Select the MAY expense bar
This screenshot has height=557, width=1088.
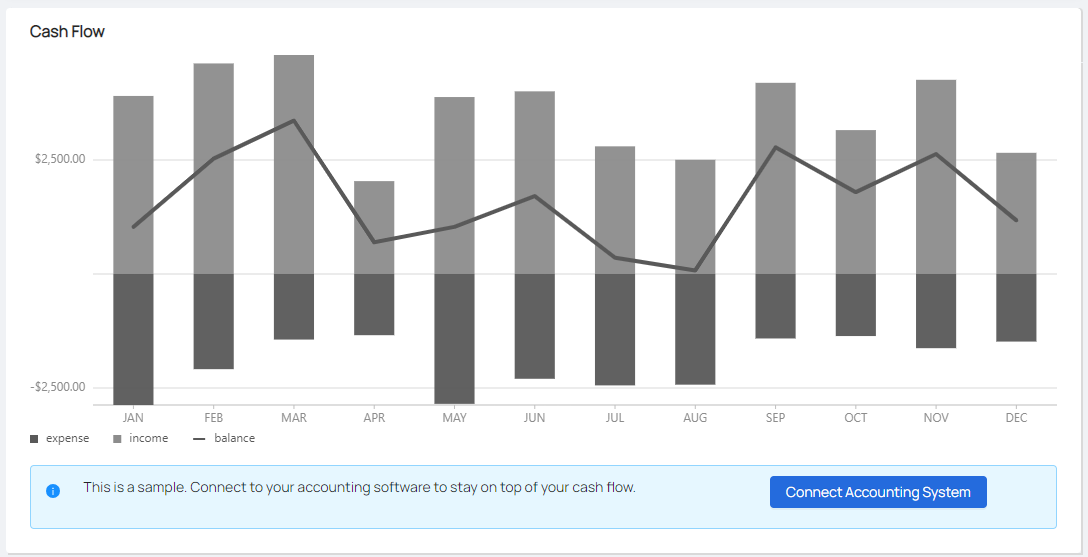click(454, 338)
